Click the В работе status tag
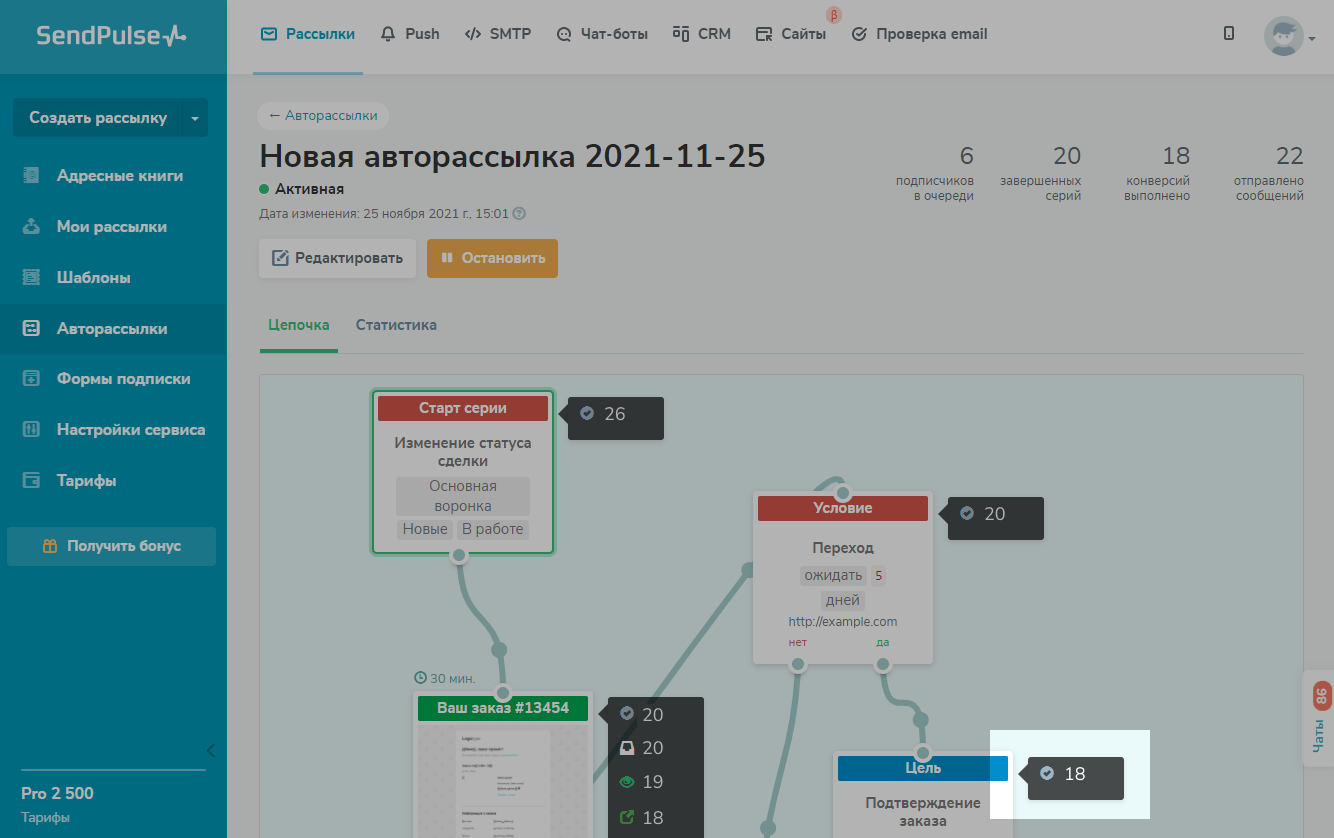 pyautogui.click(x=492, y=529)
